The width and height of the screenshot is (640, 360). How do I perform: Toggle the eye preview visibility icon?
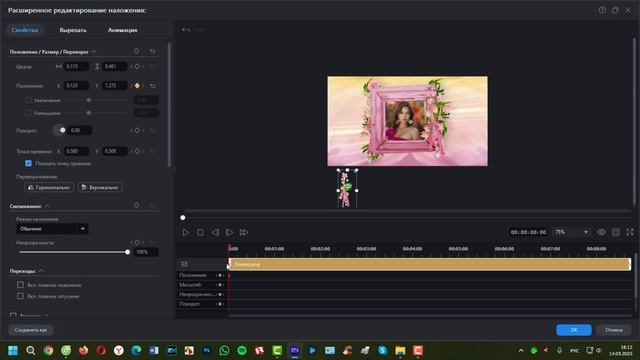(601, 232)
